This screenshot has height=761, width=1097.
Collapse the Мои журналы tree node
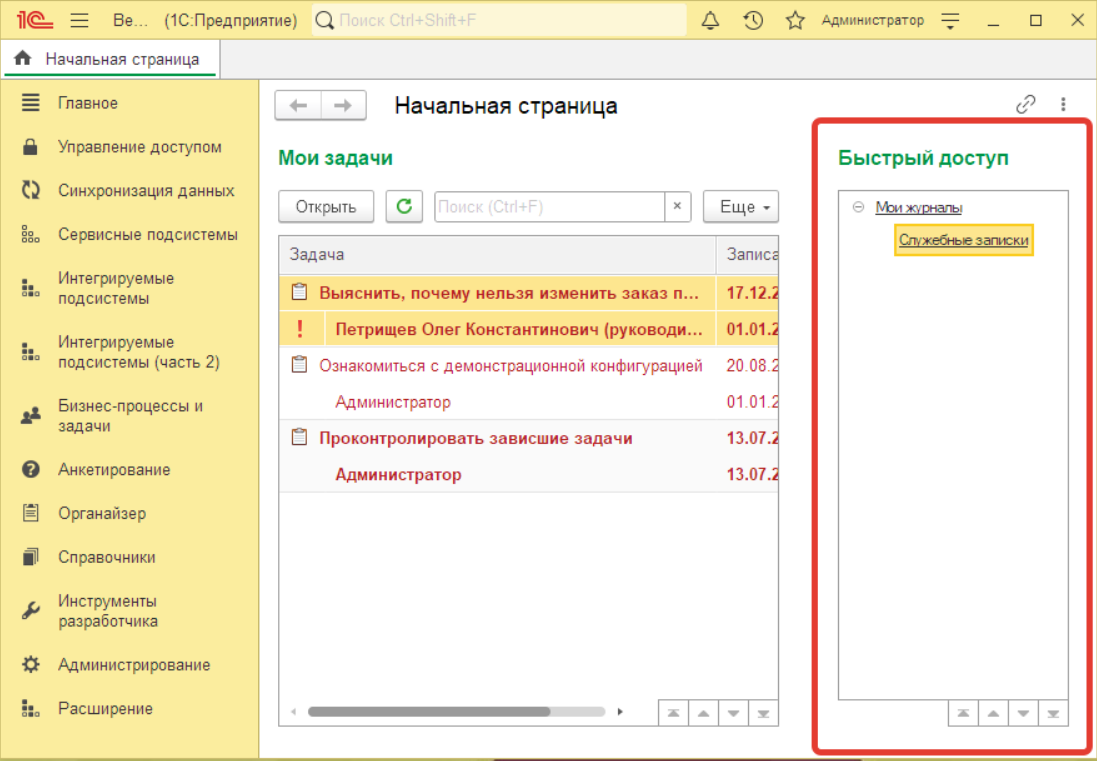coord(857,207)
